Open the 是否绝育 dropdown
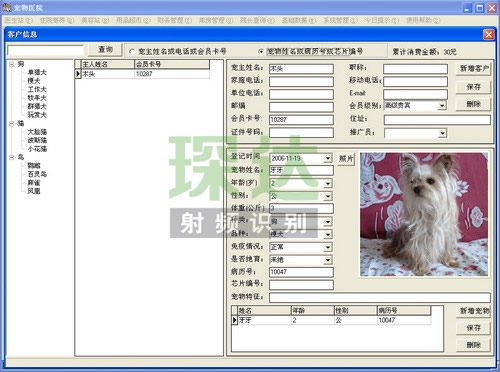The height and width of the screenshot is (372, 500). (x=328, y=260)
